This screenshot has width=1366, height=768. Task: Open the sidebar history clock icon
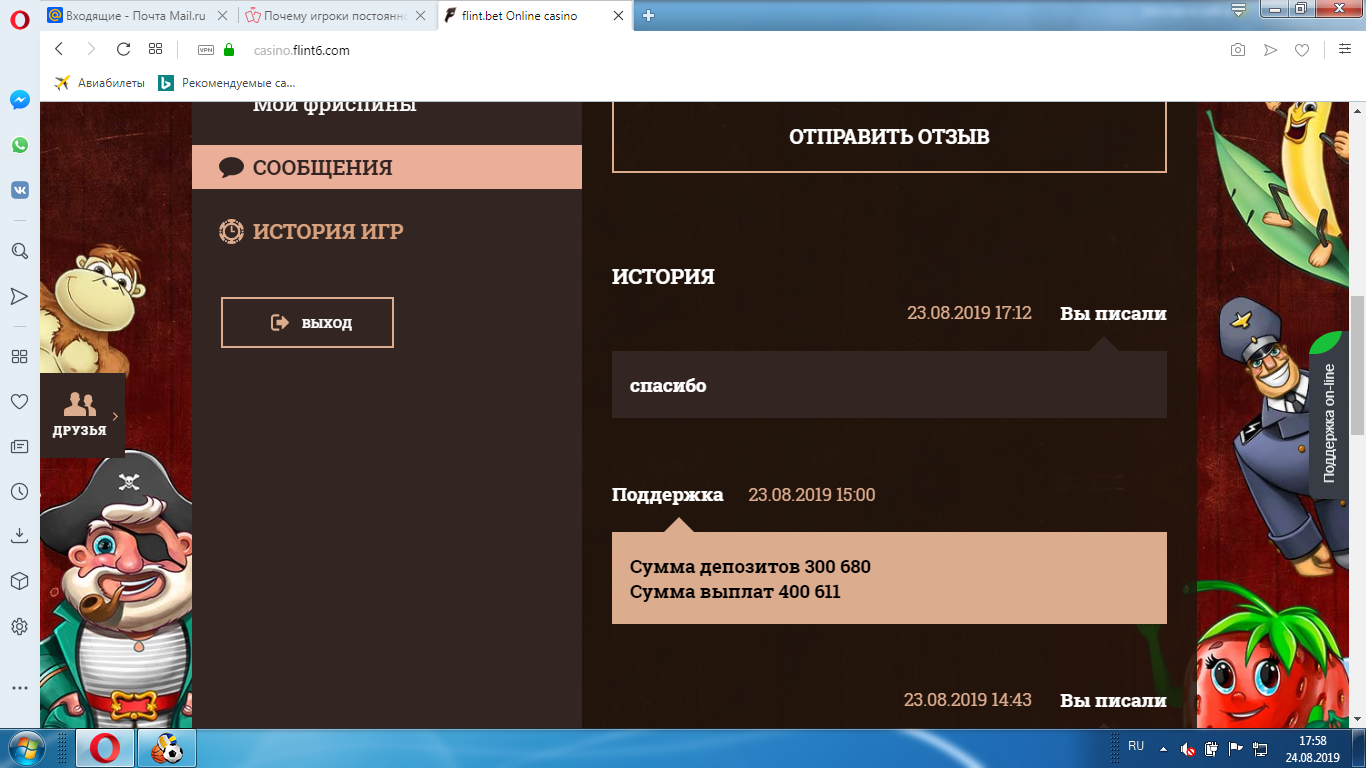tap(19, 491)
